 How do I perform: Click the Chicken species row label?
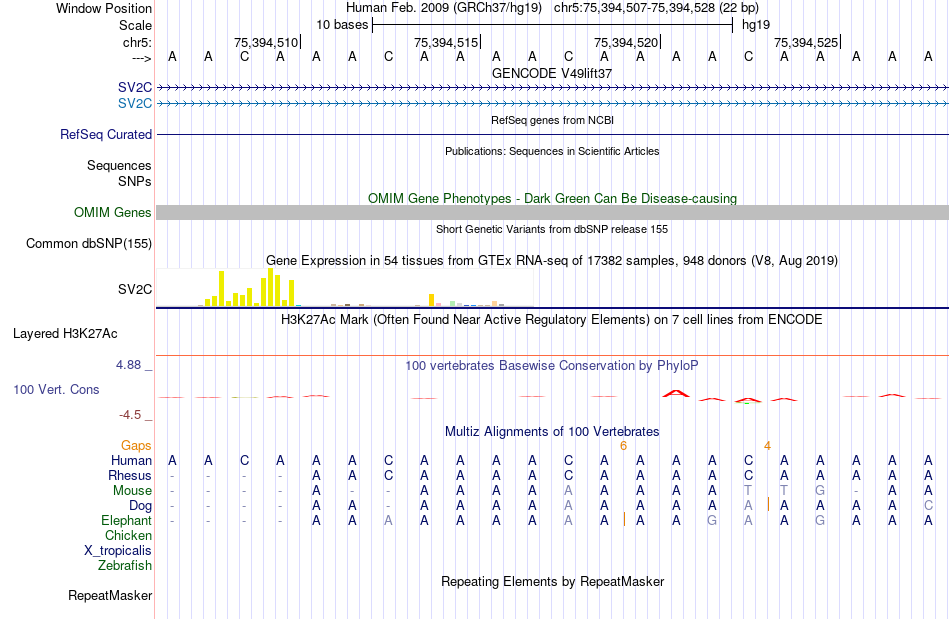click(x=128, y=535)
